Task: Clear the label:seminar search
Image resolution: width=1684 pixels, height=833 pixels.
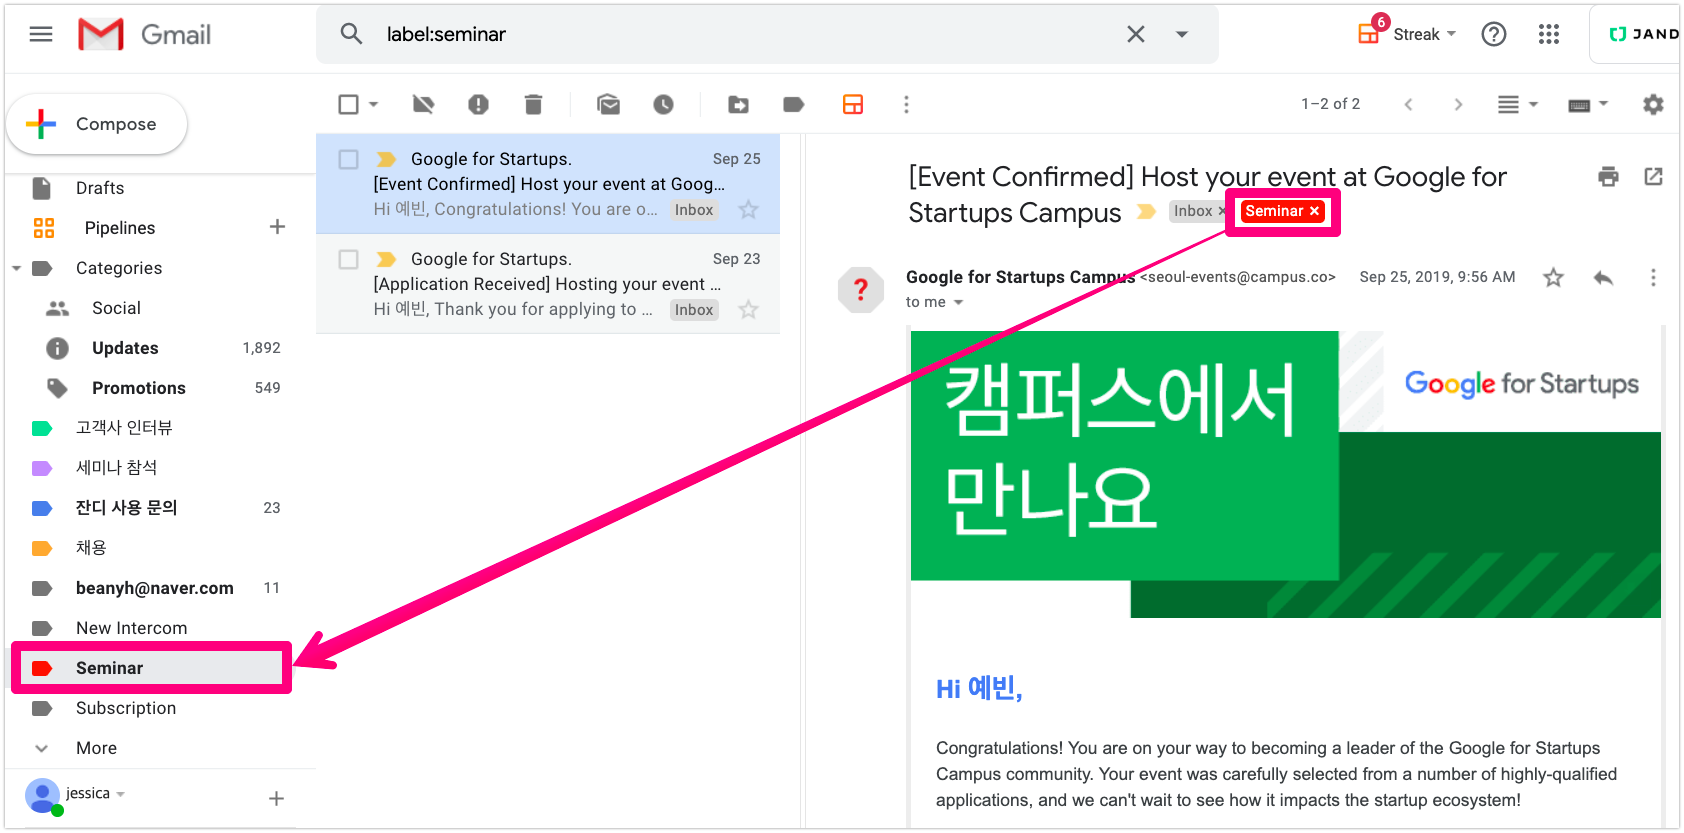Action: click(1136, 34)
